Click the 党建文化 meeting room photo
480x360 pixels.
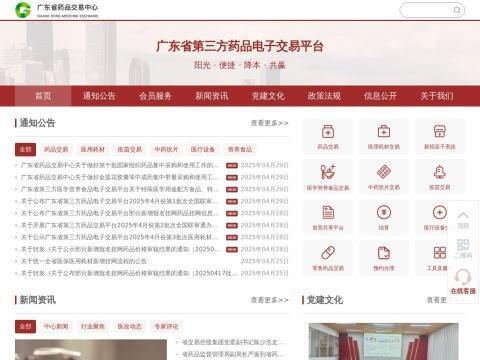click(x=384, y=341)
